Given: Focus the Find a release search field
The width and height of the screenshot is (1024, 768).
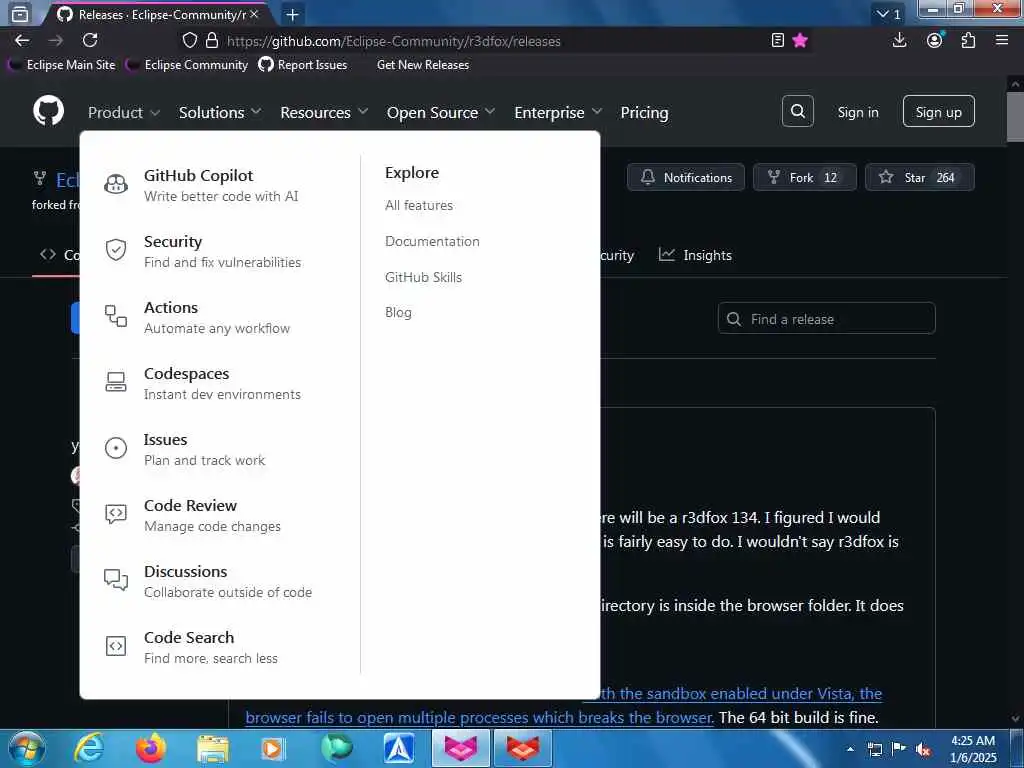Looking at the screenshot, I should coord(827,319).
